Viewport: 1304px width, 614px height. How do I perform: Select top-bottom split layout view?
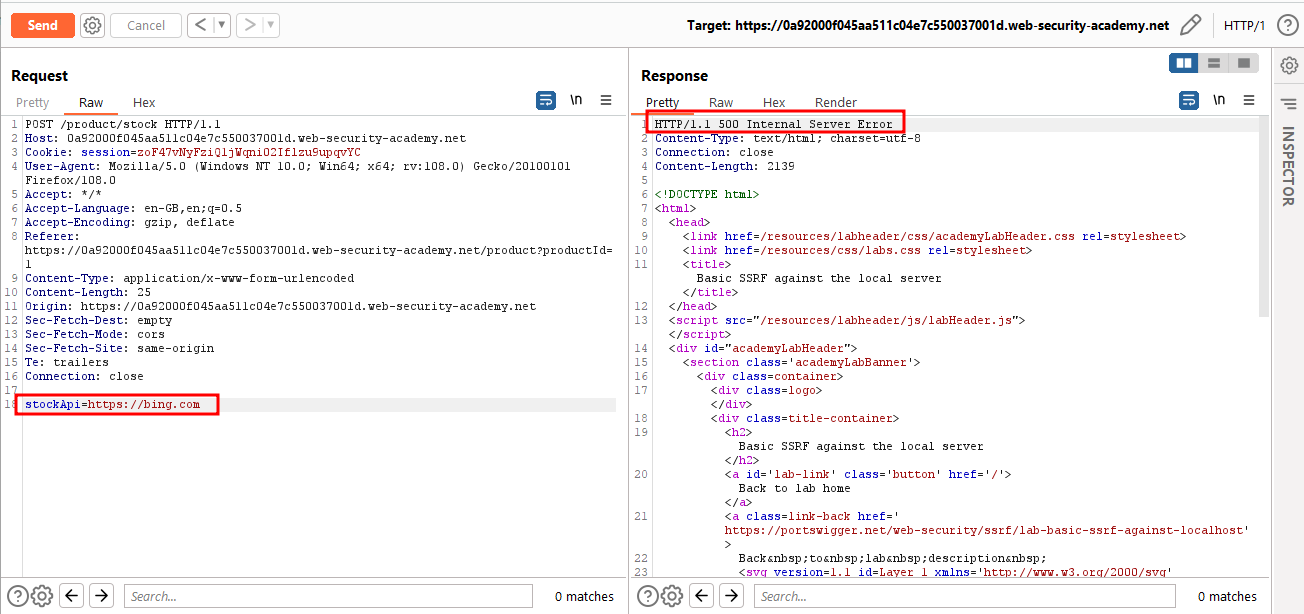[1214, 63]
